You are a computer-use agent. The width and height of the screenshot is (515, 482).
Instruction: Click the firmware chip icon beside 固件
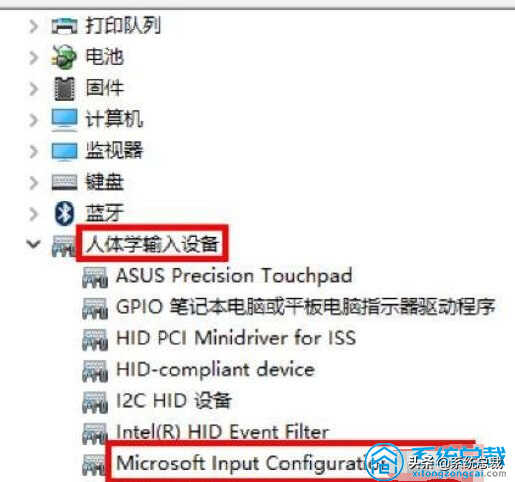point(64,89)
